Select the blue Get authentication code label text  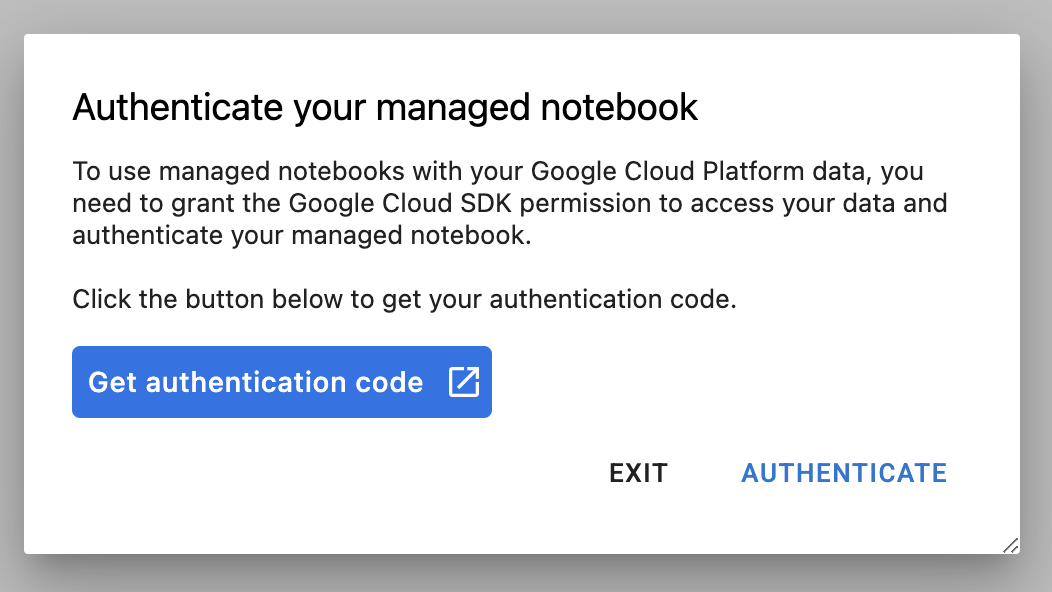point(254,382)
